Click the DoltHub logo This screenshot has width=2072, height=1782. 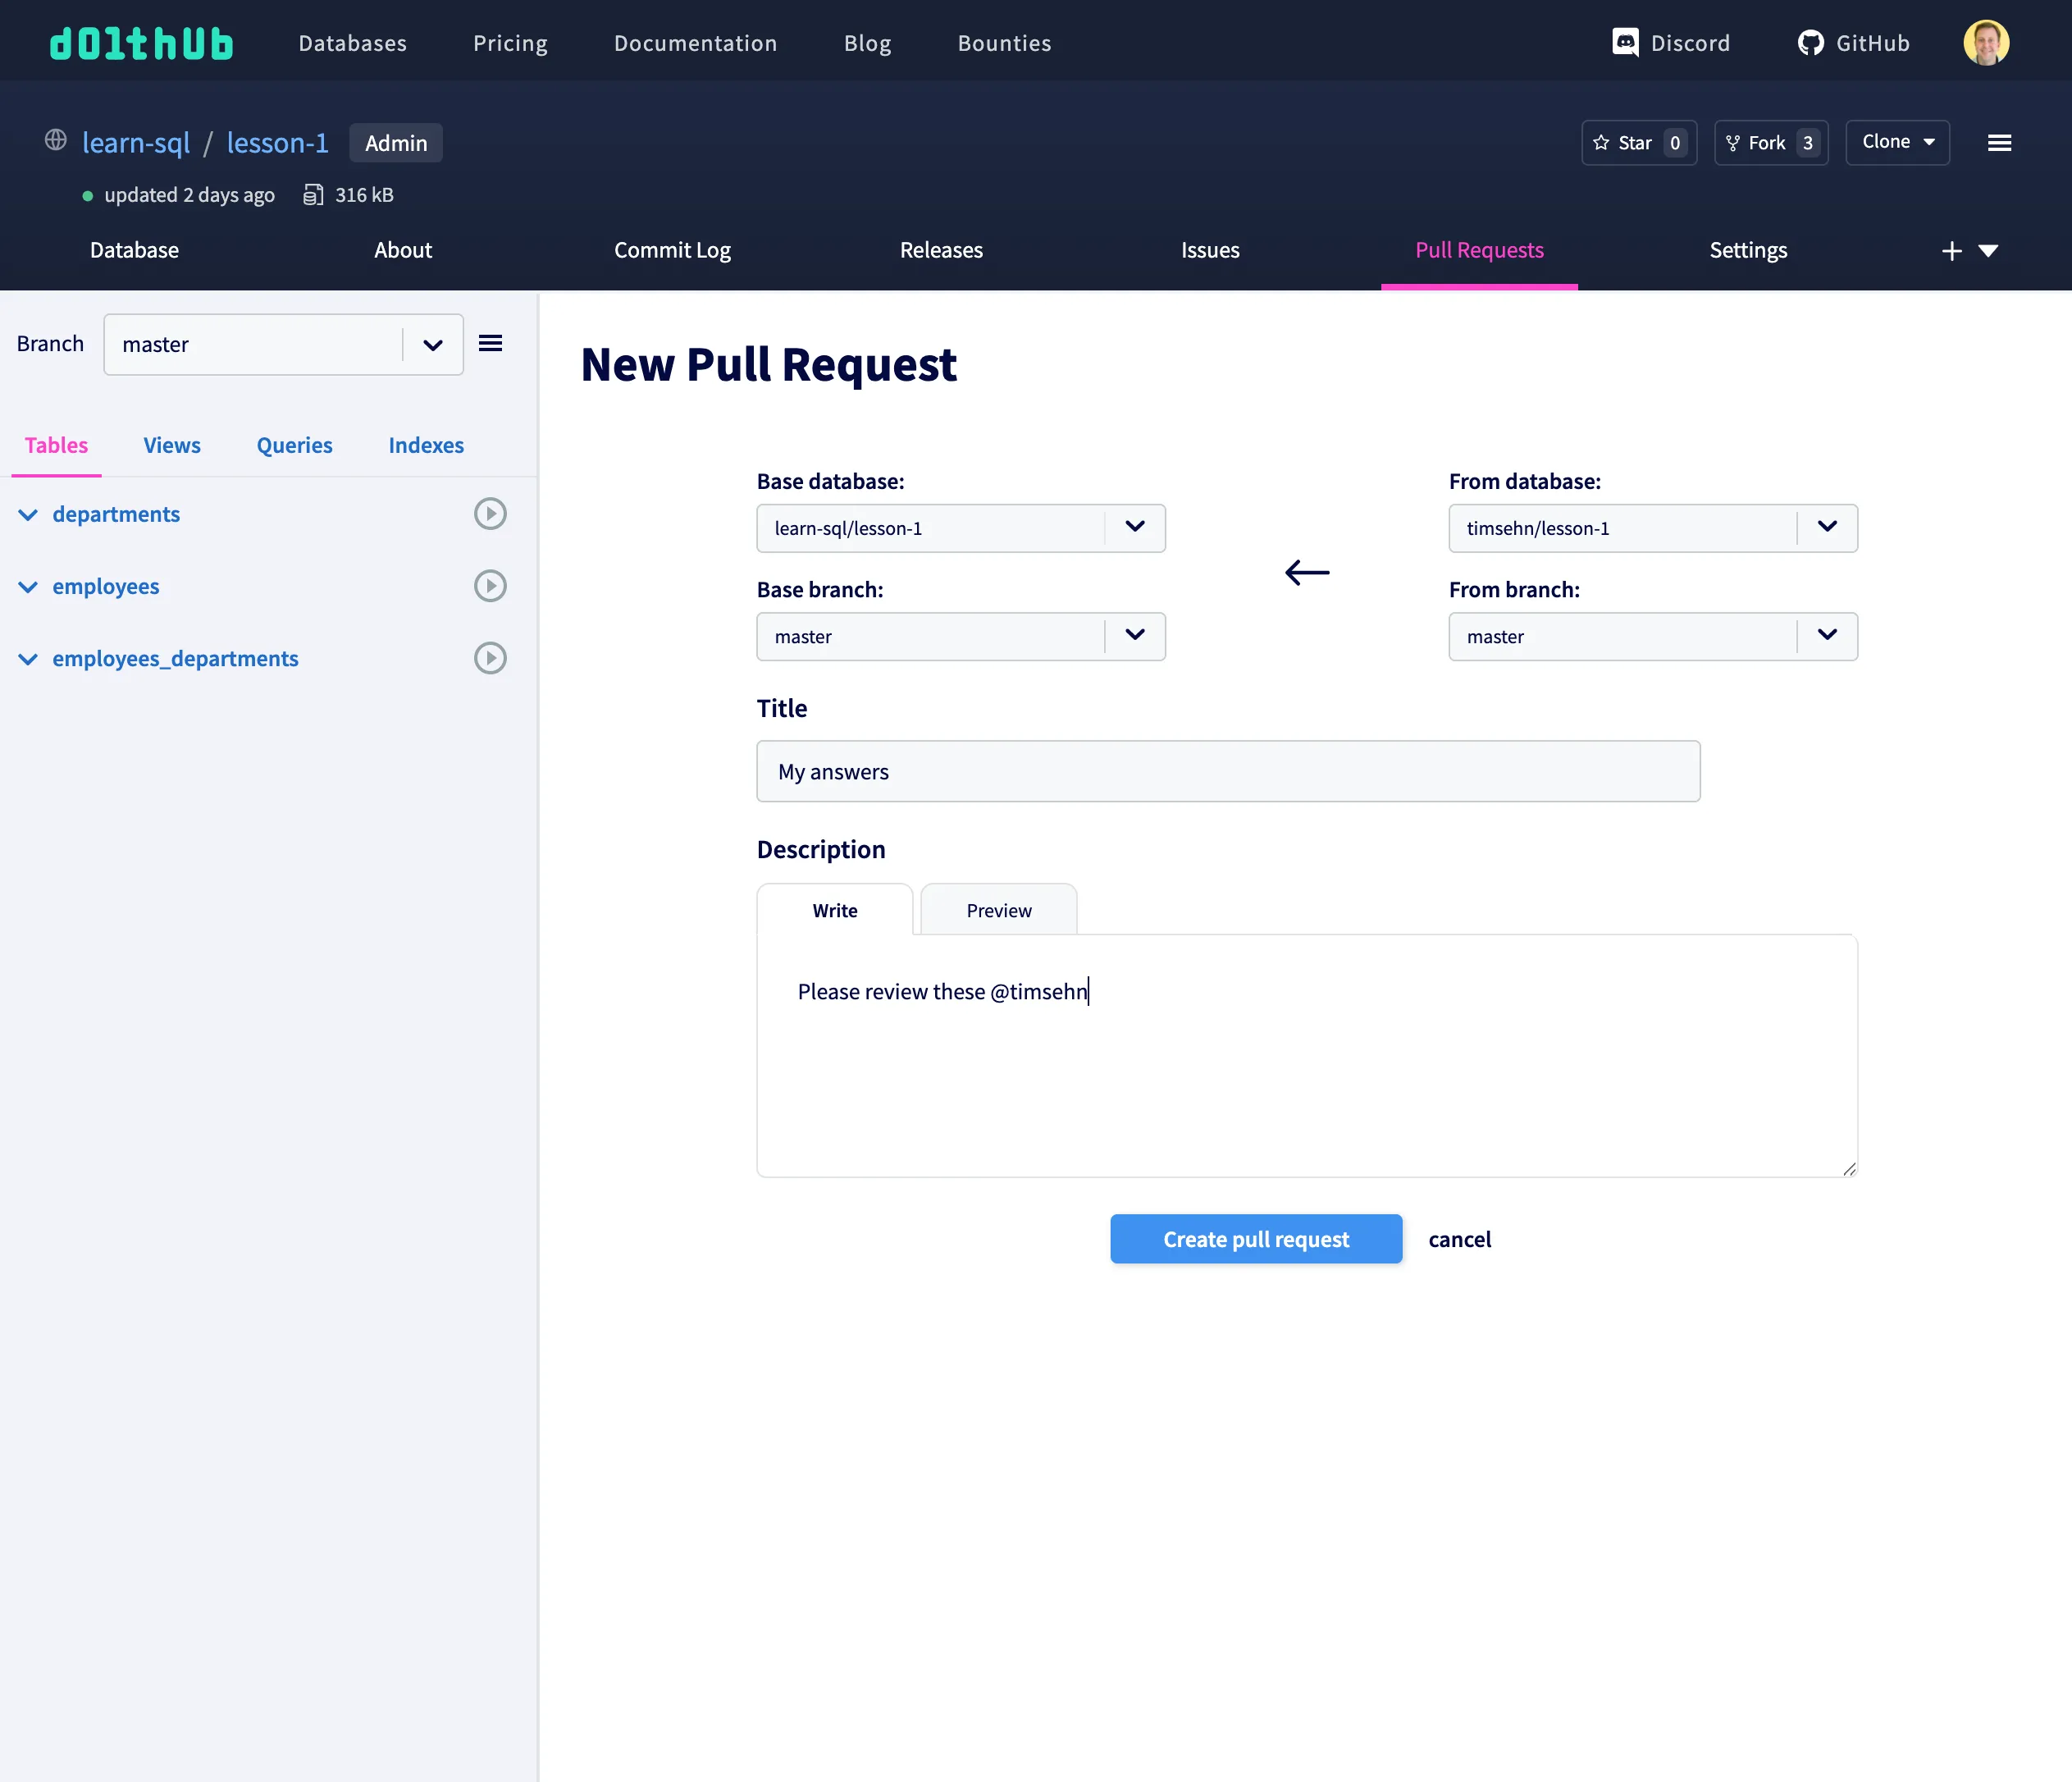coord(141,43)
